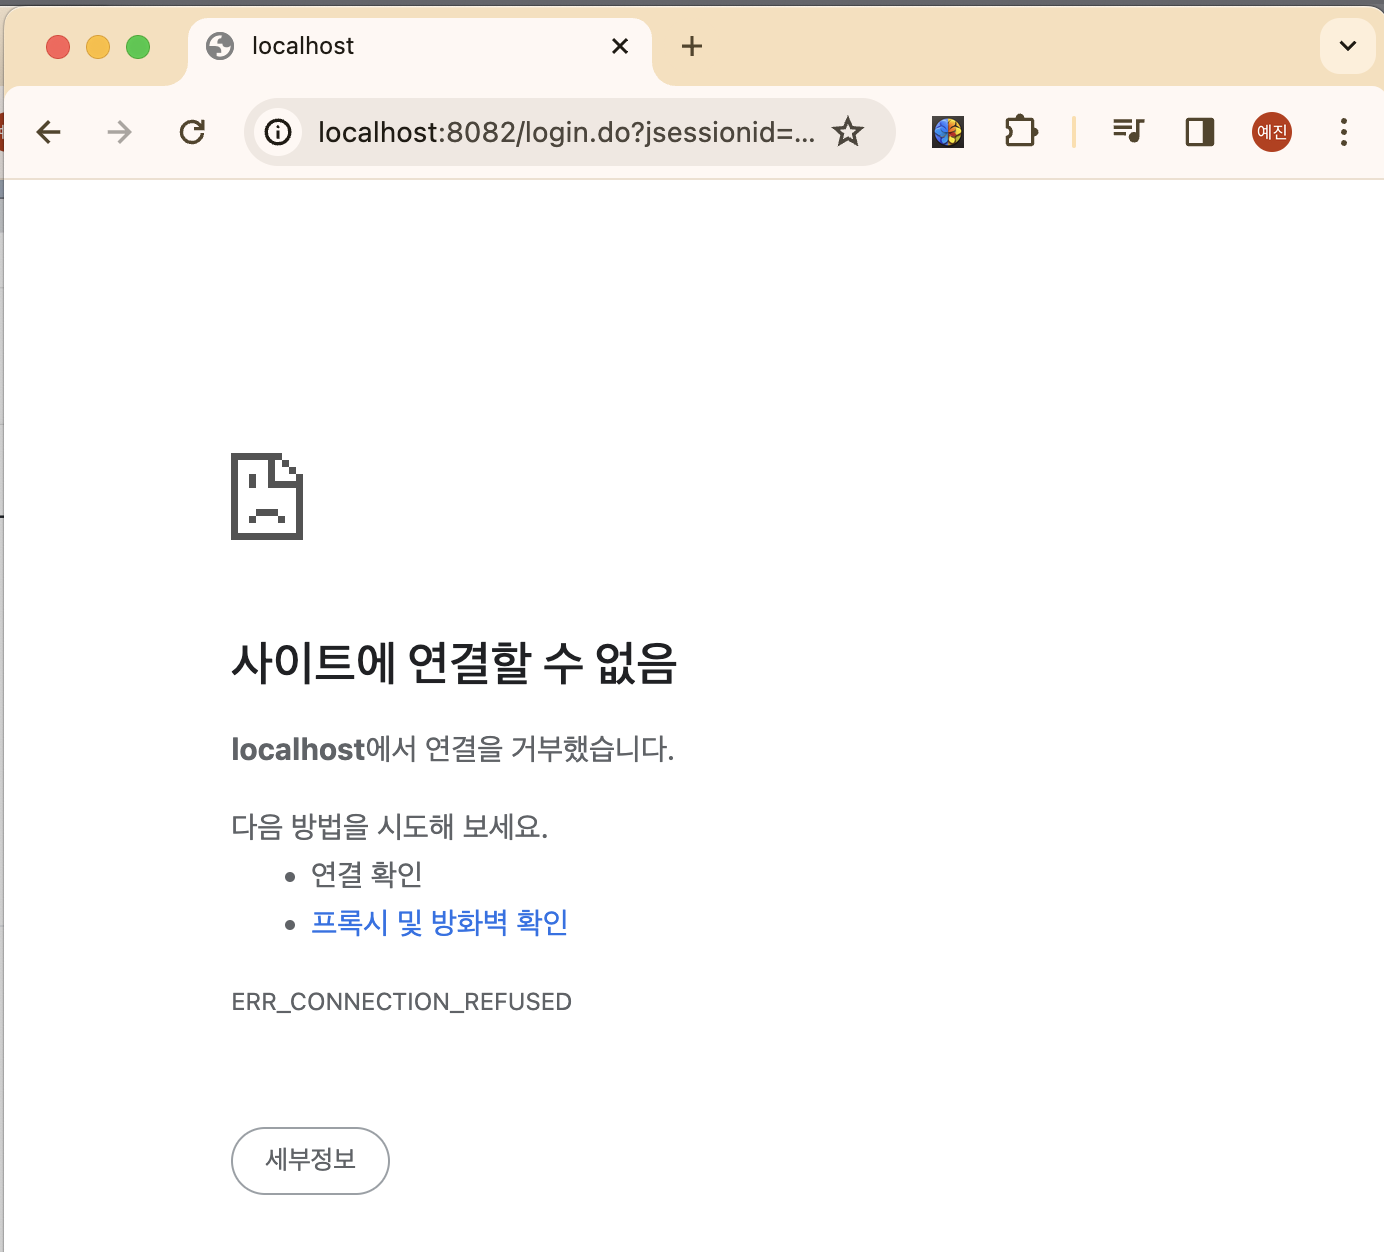The width and height of the screenshot is (1384, 1252).
Task: Click the forward navigation arrow
Action: pyautogui.click(x=119, y=132)
